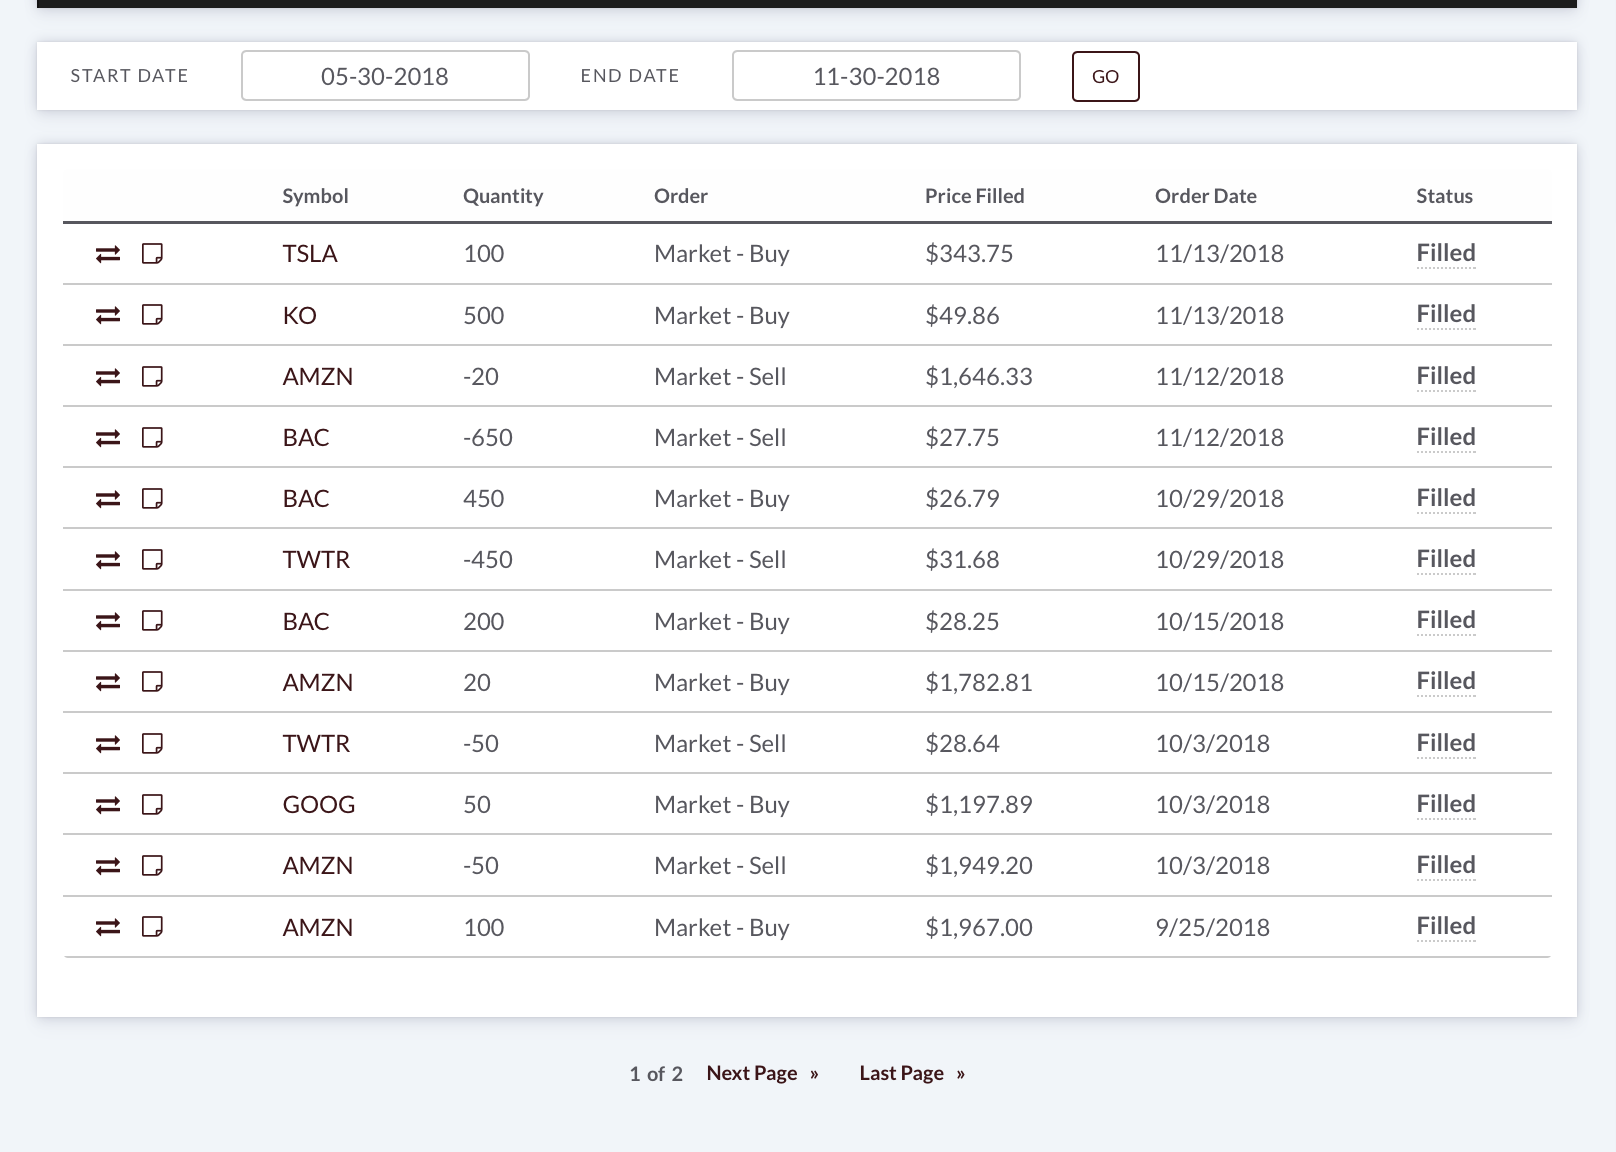Focus the Start Date field
Image resolution: width=1616 pixels, height=1152 pixels.
coord(385,76)
